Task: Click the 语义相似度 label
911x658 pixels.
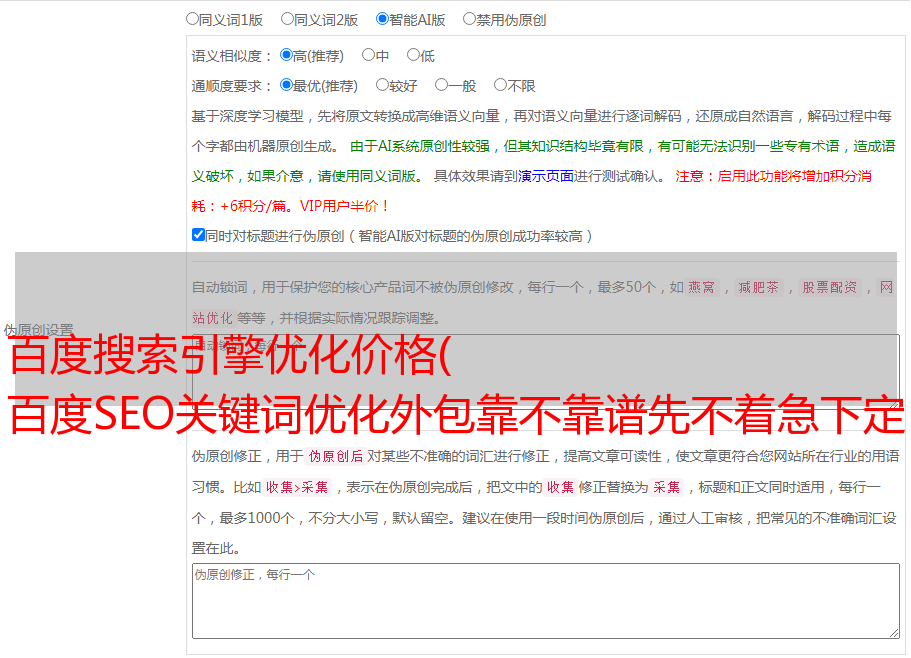Action: click(x=232, y=56)
